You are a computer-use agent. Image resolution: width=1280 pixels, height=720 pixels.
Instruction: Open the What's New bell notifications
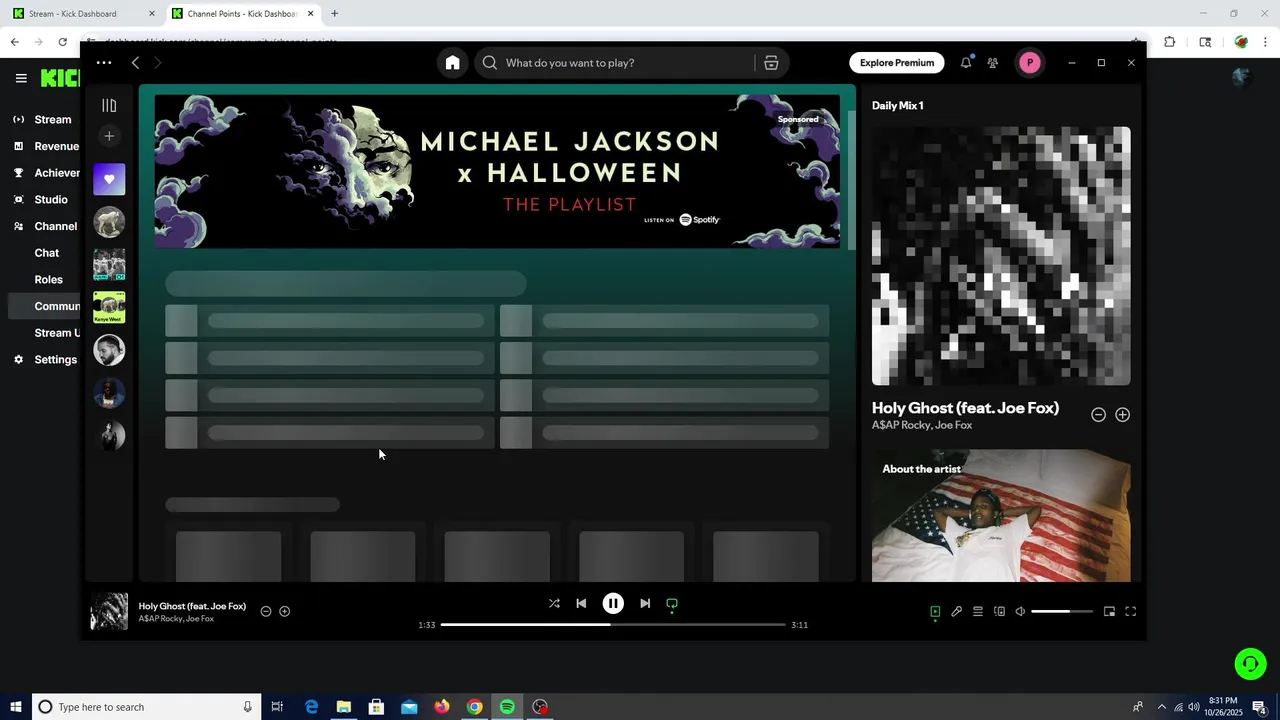pos(966,63)
